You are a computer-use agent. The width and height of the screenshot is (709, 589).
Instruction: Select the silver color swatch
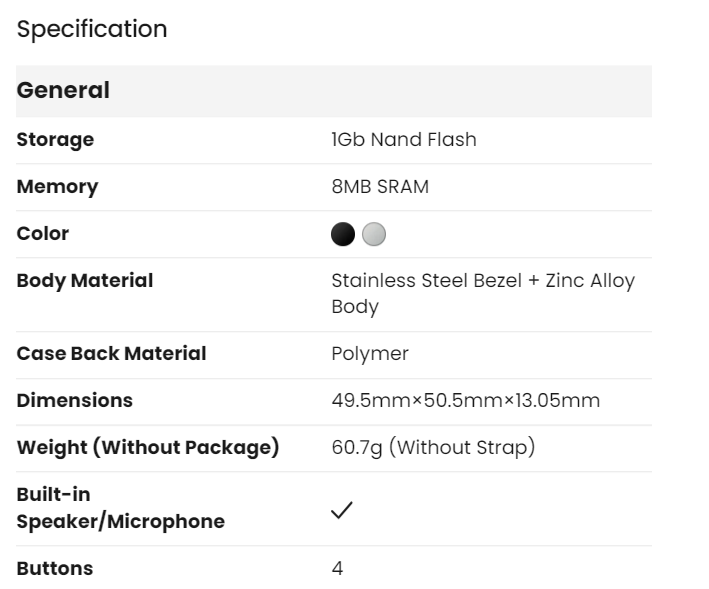tap(373, 234)
